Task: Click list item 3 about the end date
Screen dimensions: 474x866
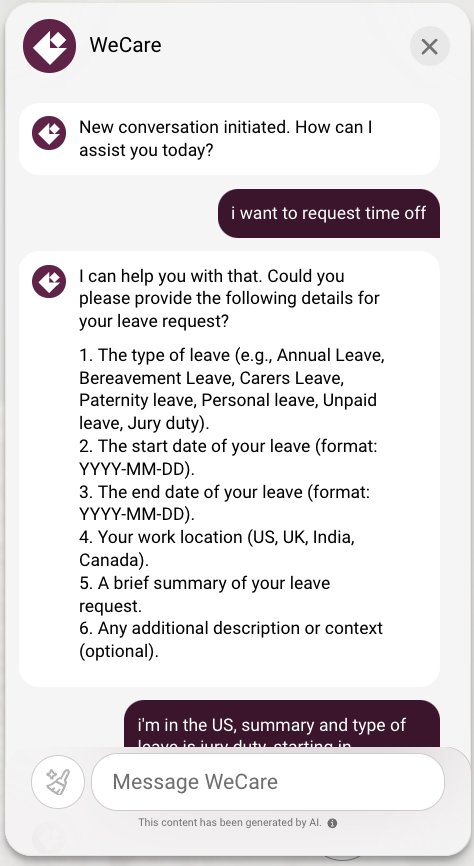Action: click(x=225, y=503)
